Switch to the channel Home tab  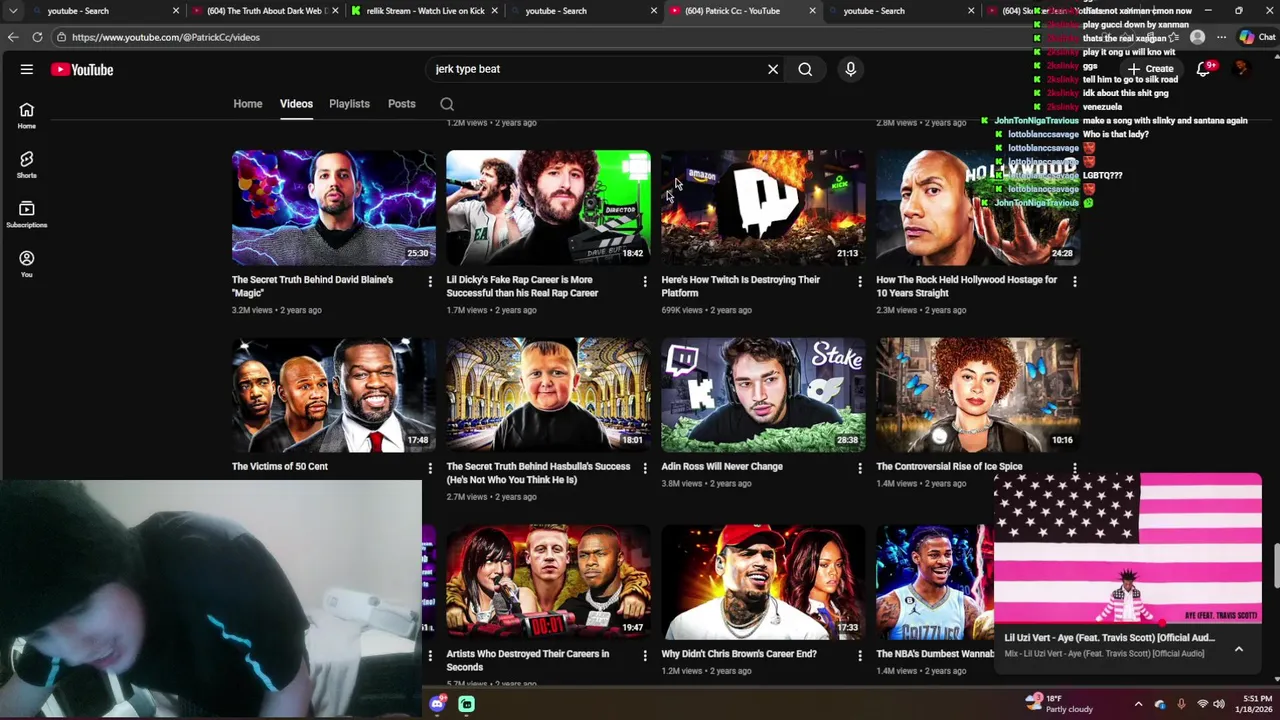coord(248,104)
